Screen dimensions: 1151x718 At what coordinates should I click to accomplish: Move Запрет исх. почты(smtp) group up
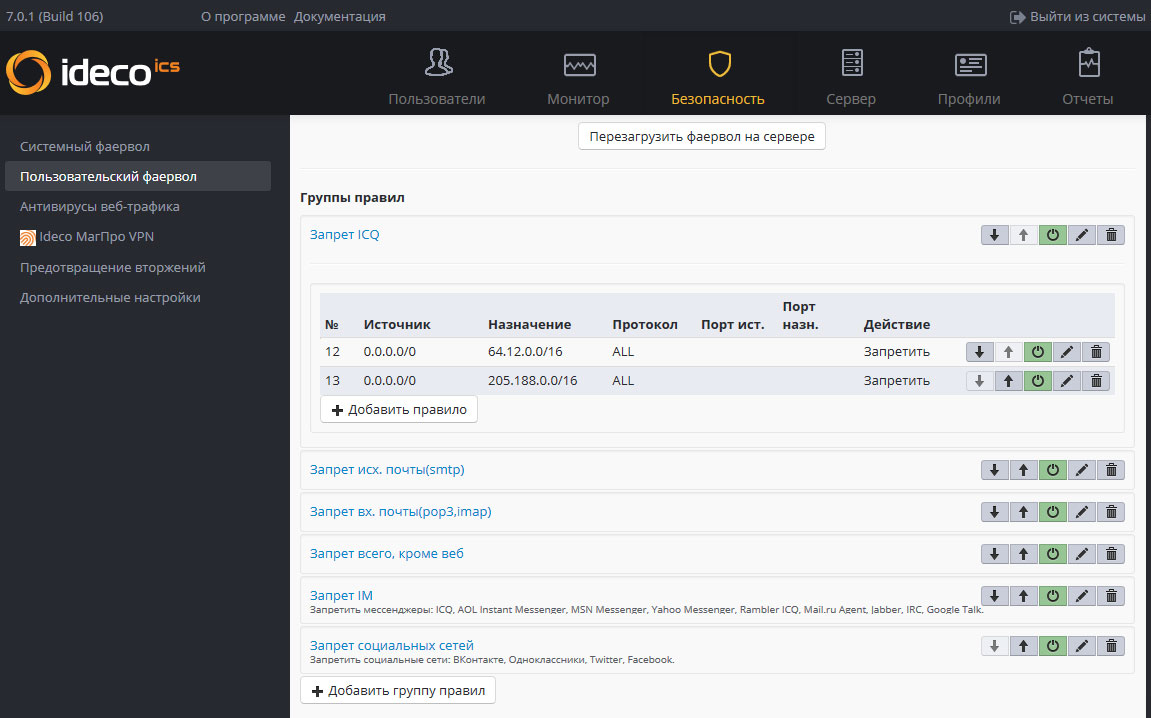click(x=1023, y=470)
